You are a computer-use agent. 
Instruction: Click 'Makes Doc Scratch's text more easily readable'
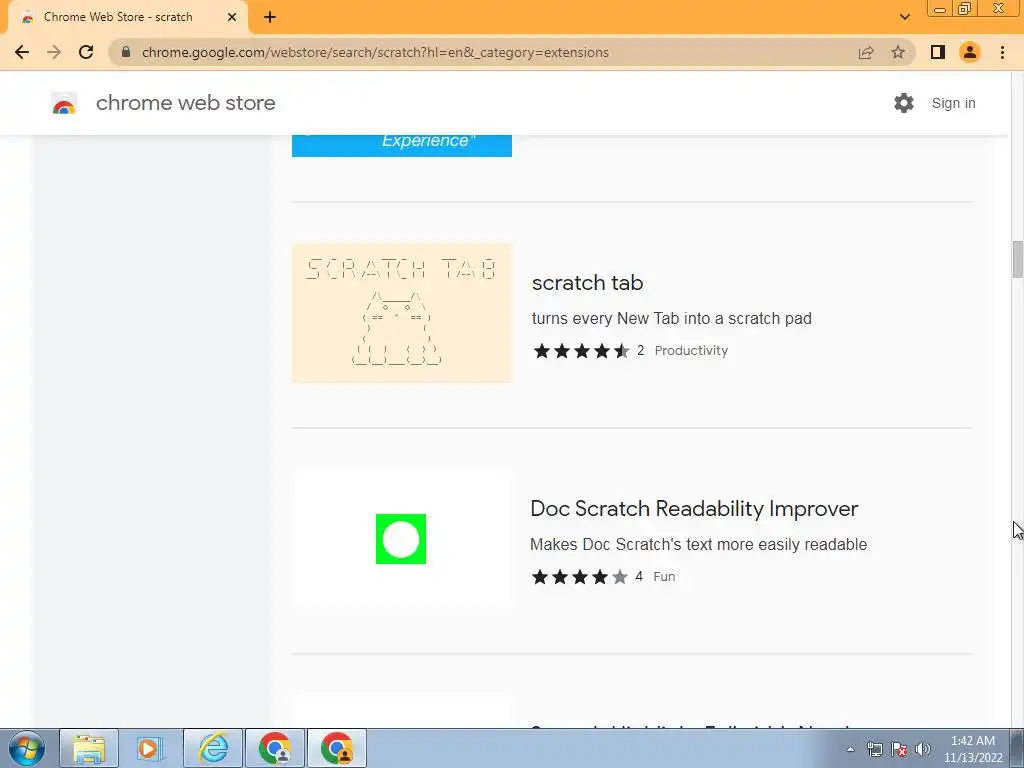click(x=698, y=545)
